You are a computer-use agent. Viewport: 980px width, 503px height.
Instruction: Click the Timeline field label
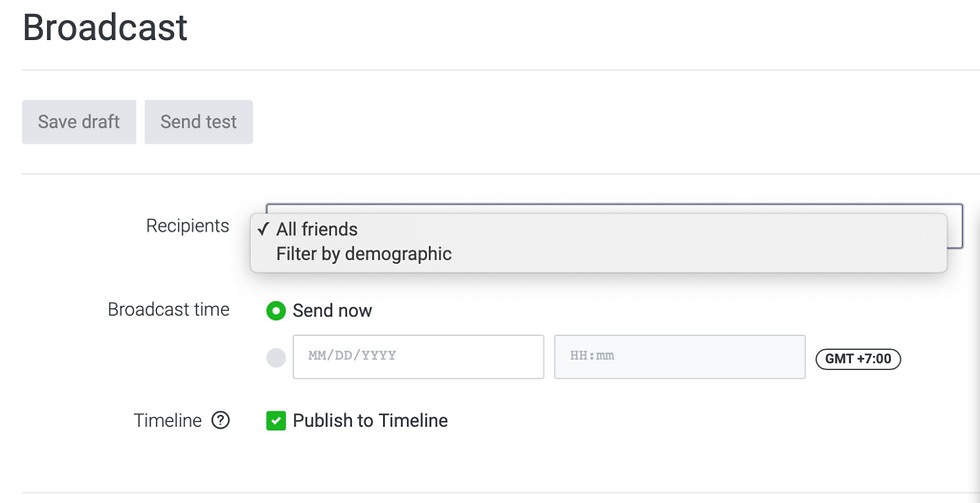(167, 421)
